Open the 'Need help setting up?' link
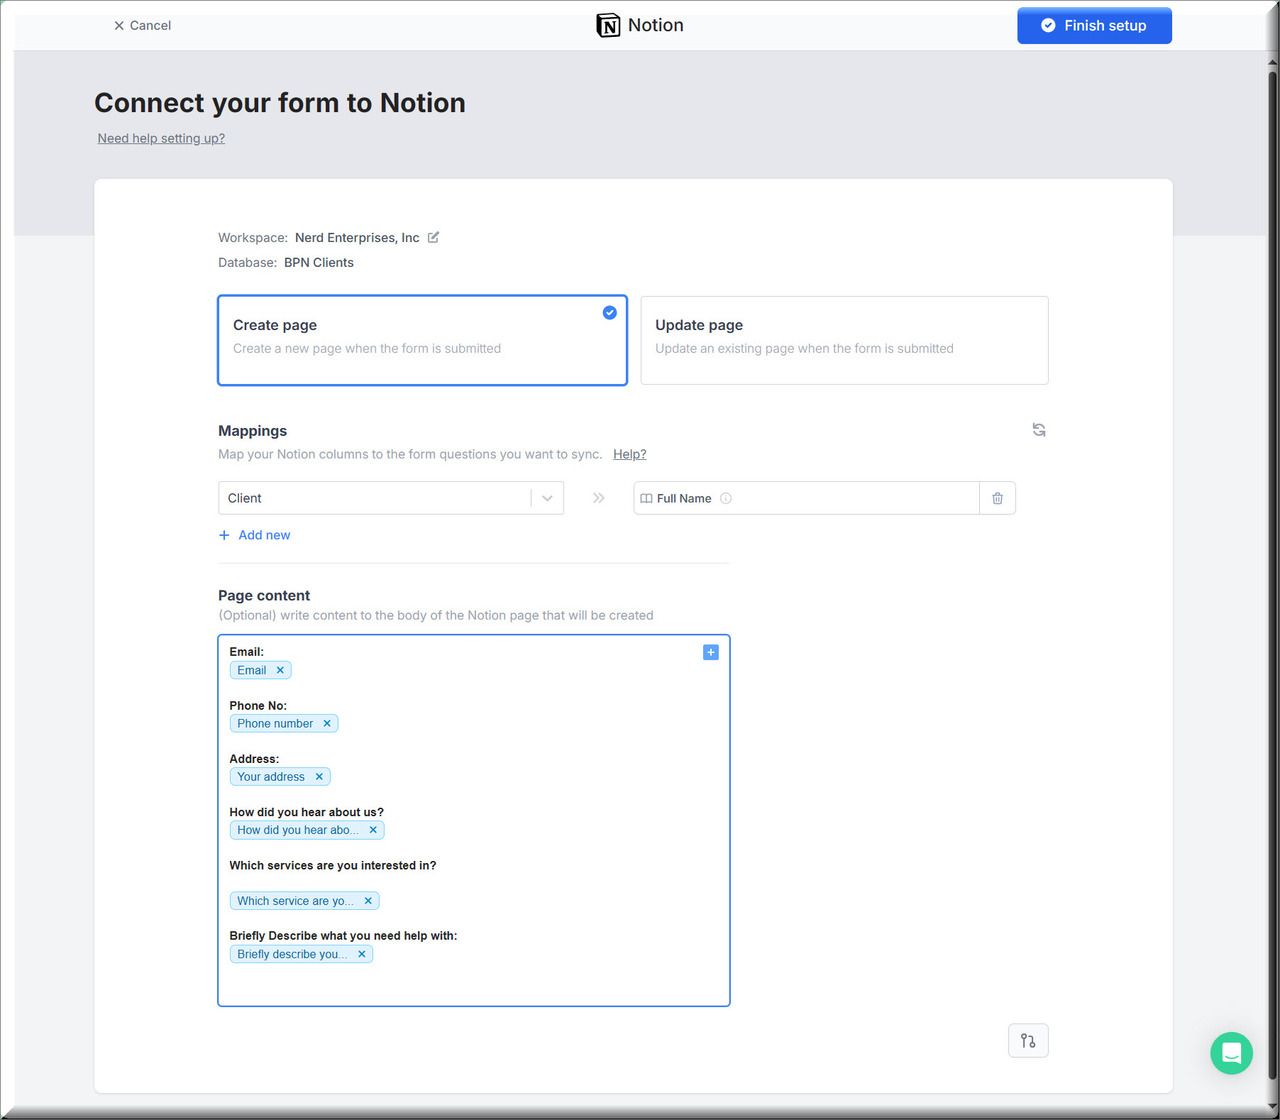 [161, 138]
